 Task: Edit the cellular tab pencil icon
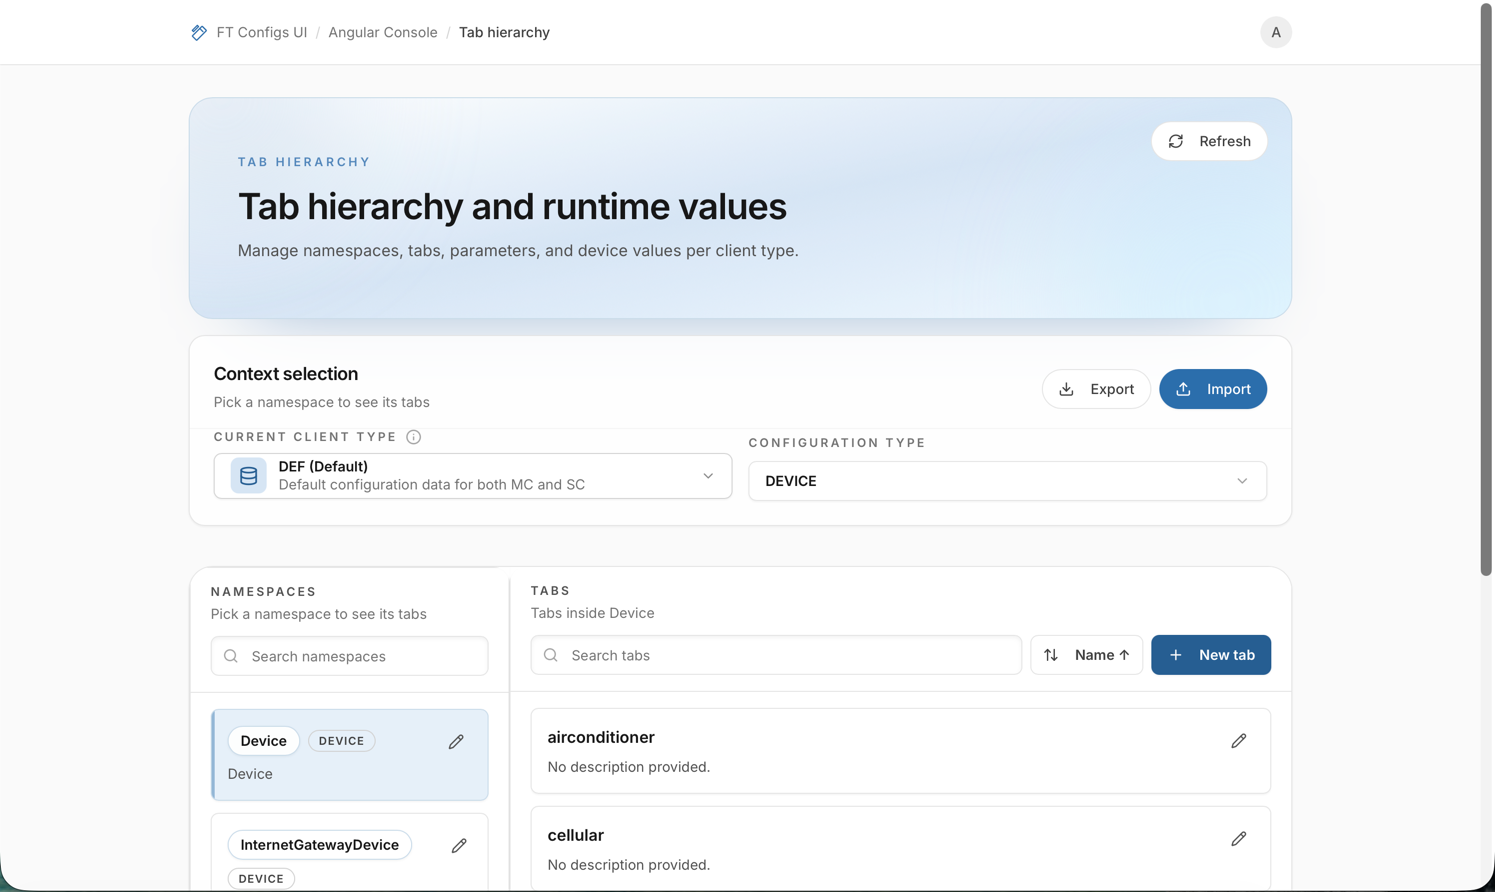pos(1238,839)
